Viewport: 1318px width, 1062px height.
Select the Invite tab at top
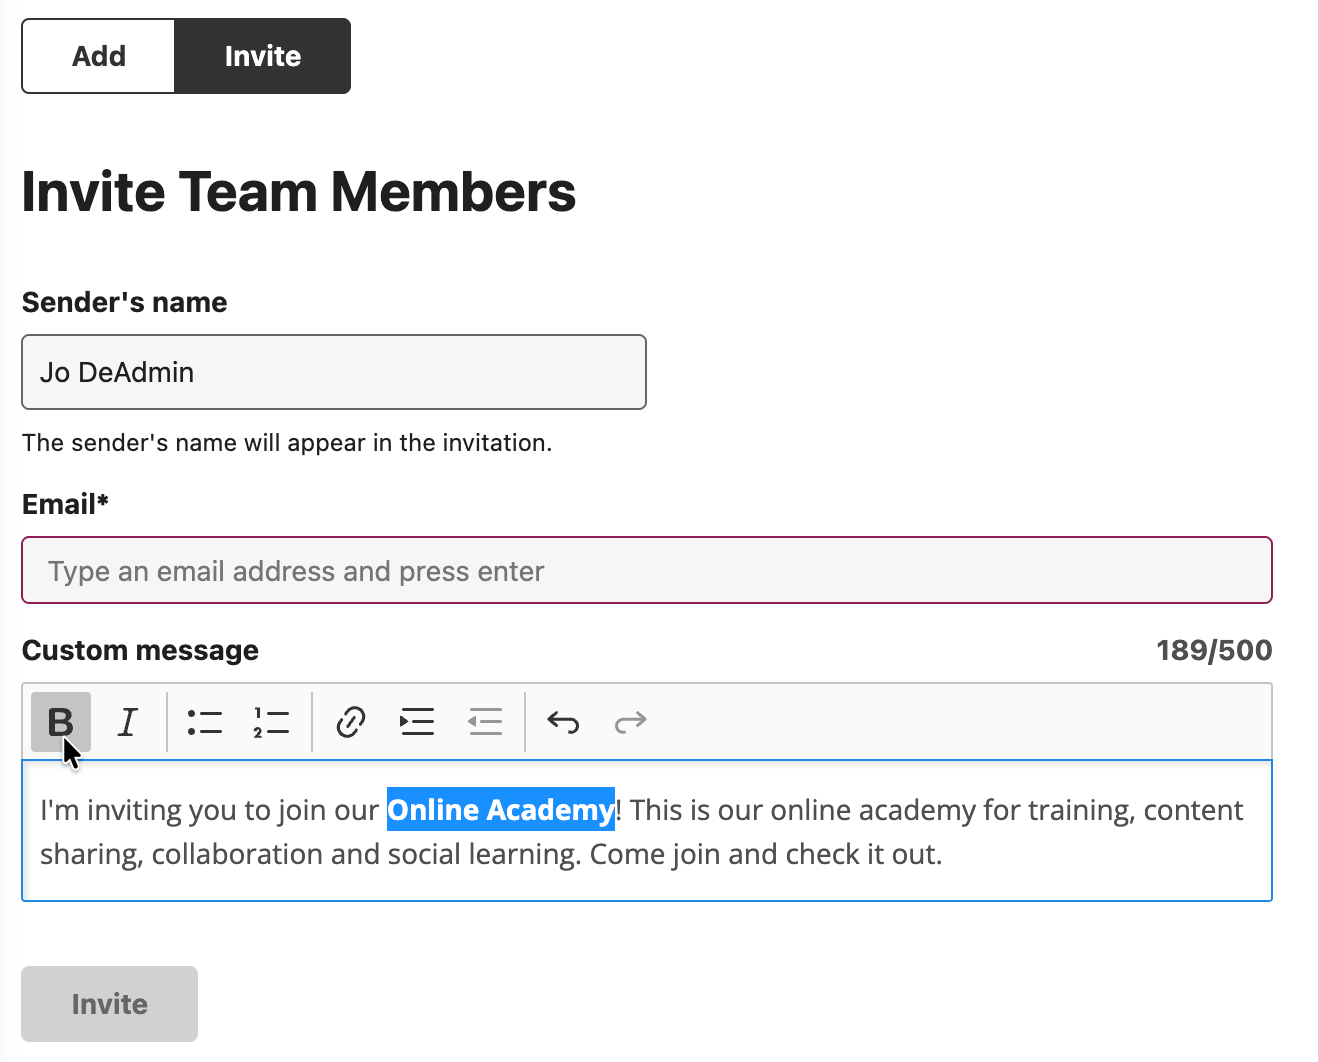click(x=262, y=56)
